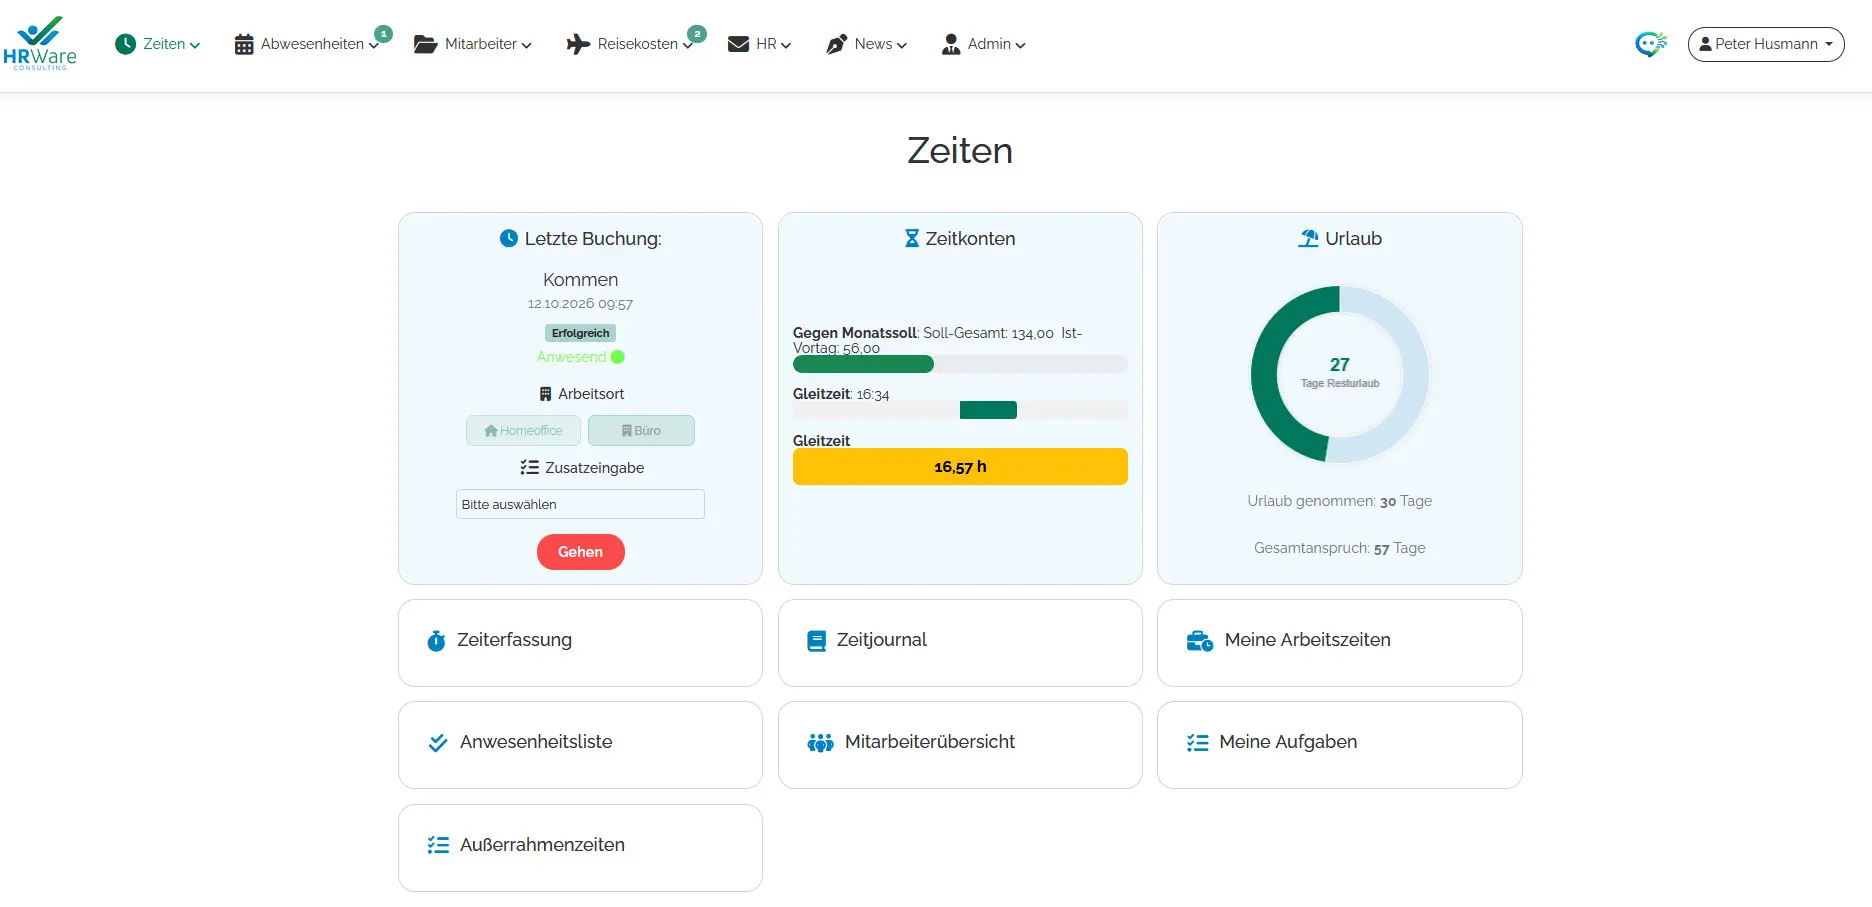Click the 'Urlaub genommen: 30 Tage' text

1340,501
